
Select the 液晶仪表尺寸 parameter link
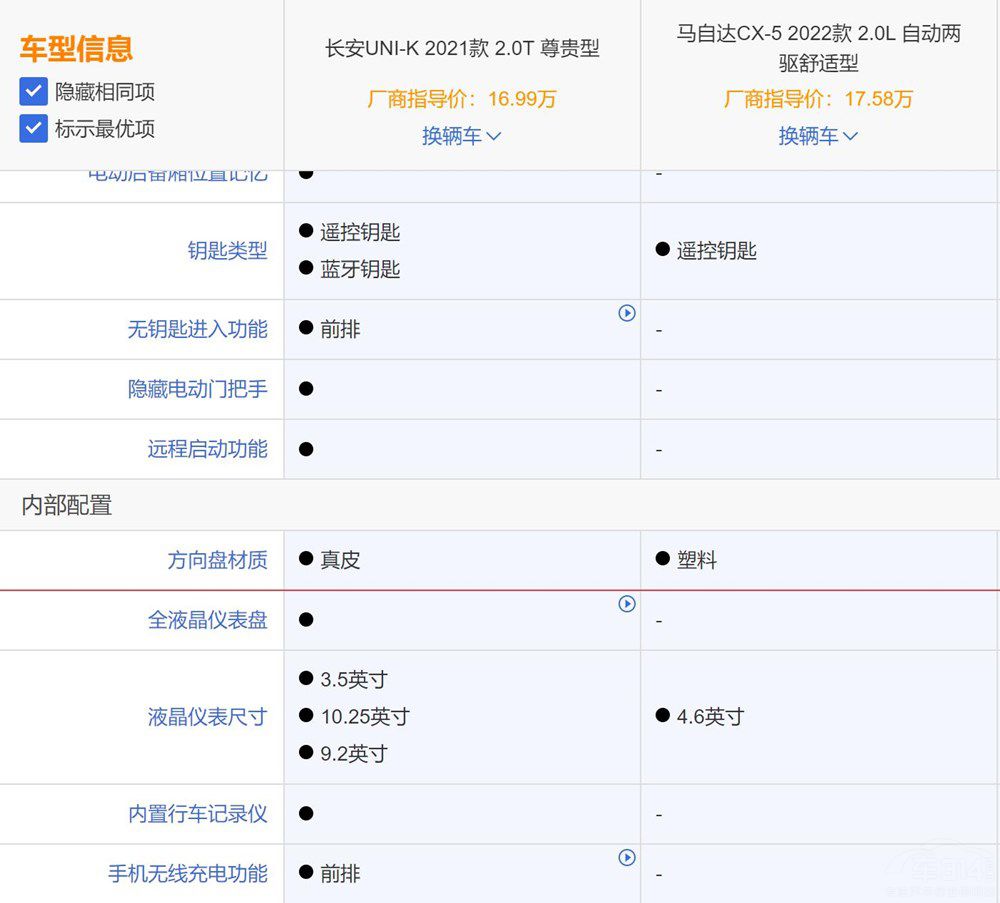[x=207, y=717]
